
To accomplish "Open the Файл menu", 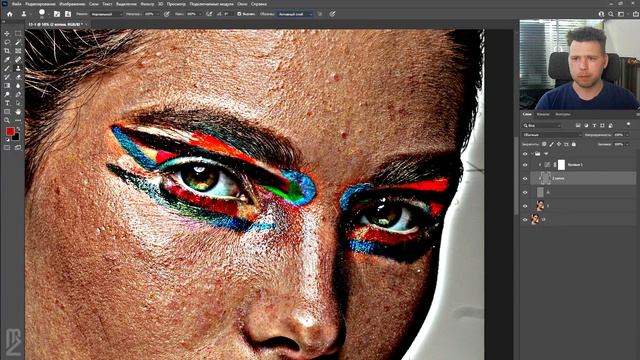I will click(x=16, y=4).
